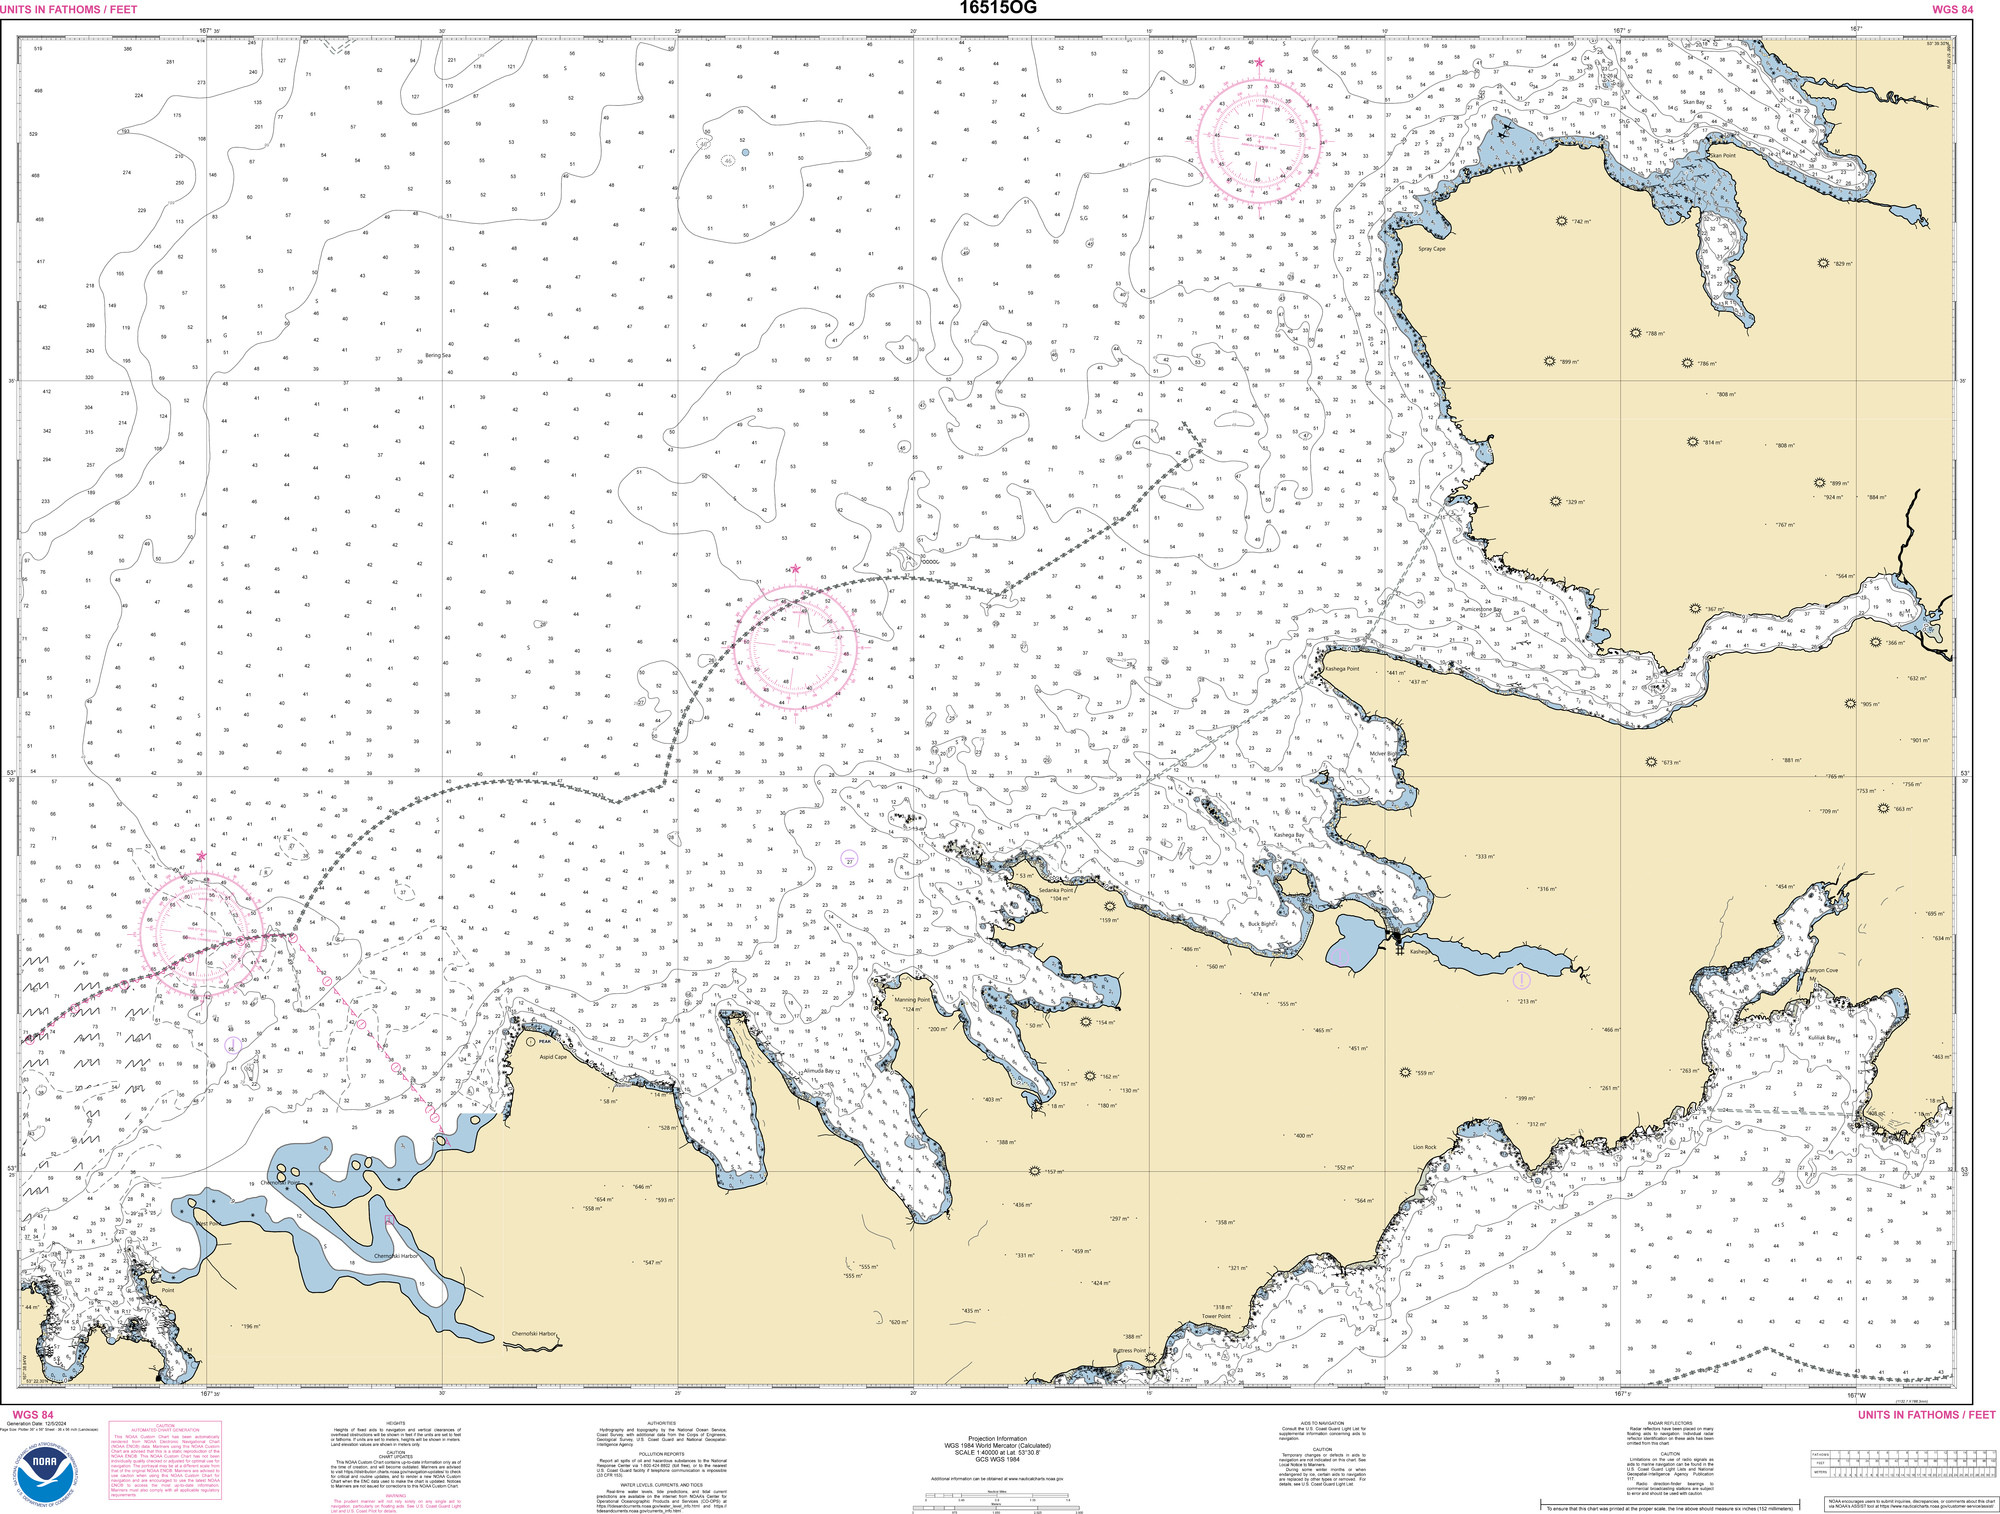The image size is (2000, 1514).
Task: Click the magenta circle marked 27 offshore
Action: tap(850, 860)
